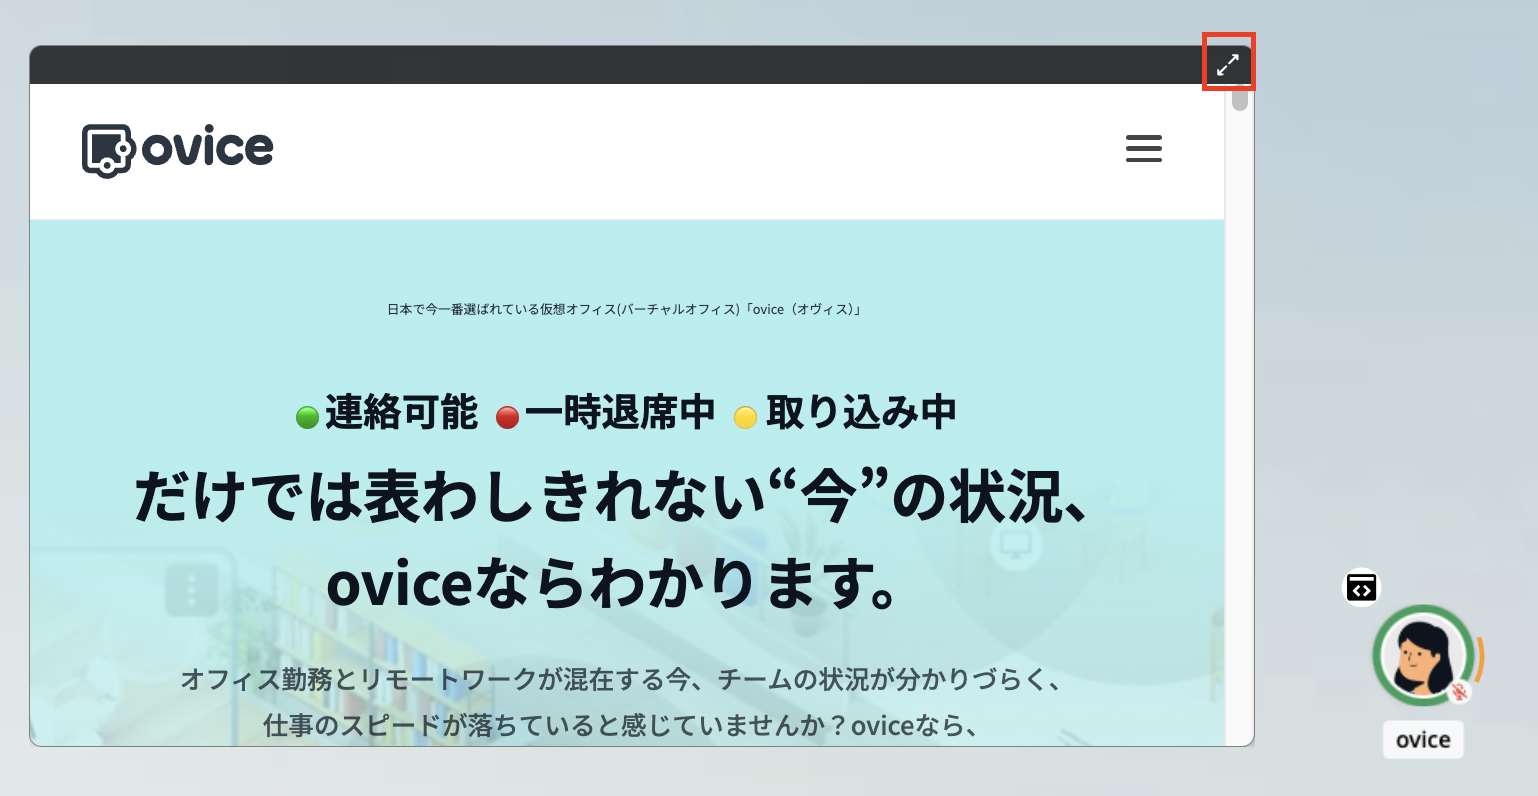The width and height of the screenshot is (1538, 796).
Task: Click the green dot beside 連絡可能
Action: point(308,417)
